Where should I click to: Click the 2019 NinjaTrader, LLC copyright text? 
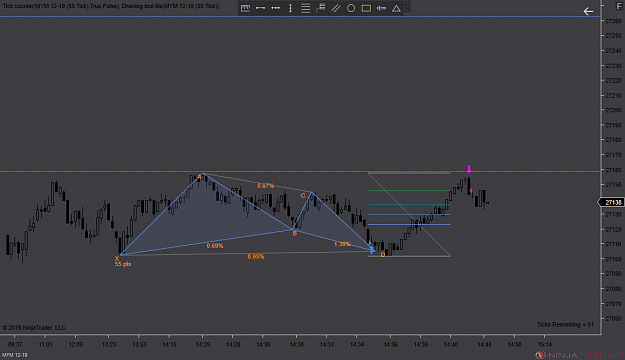coord(34,328)
